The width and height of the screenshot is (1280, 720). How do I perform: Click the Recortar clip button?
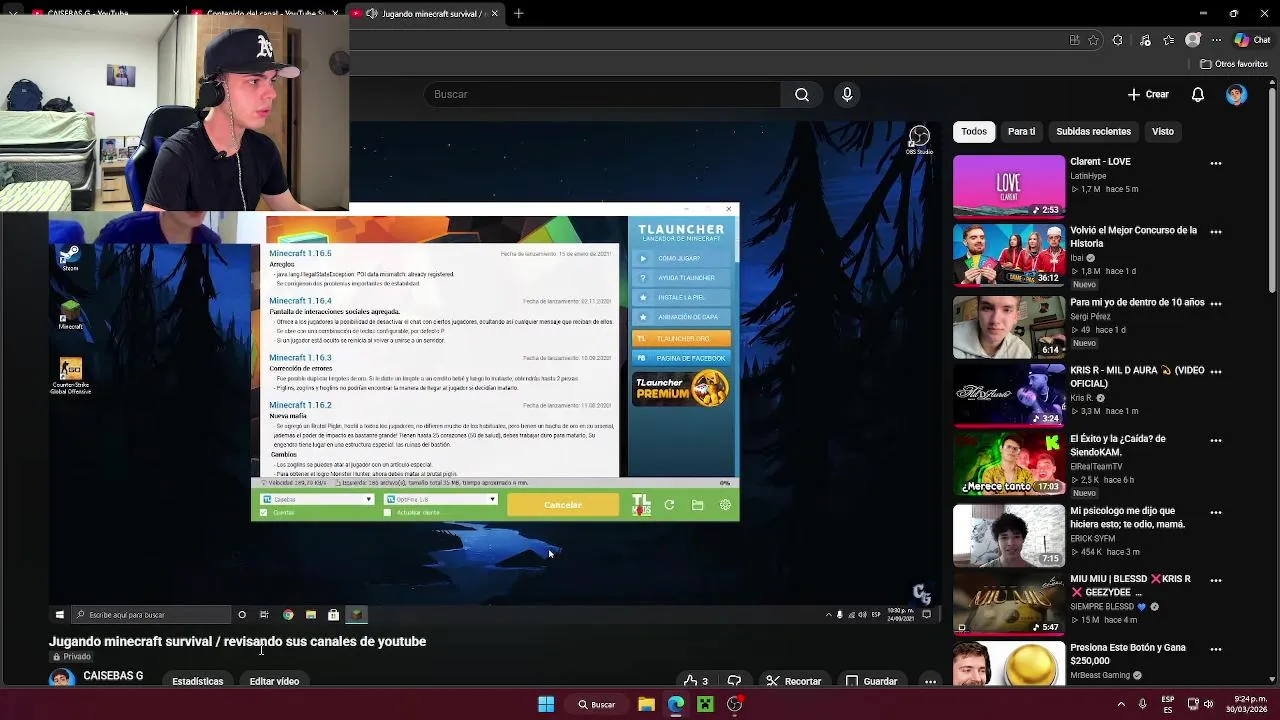tap(793, 681)
